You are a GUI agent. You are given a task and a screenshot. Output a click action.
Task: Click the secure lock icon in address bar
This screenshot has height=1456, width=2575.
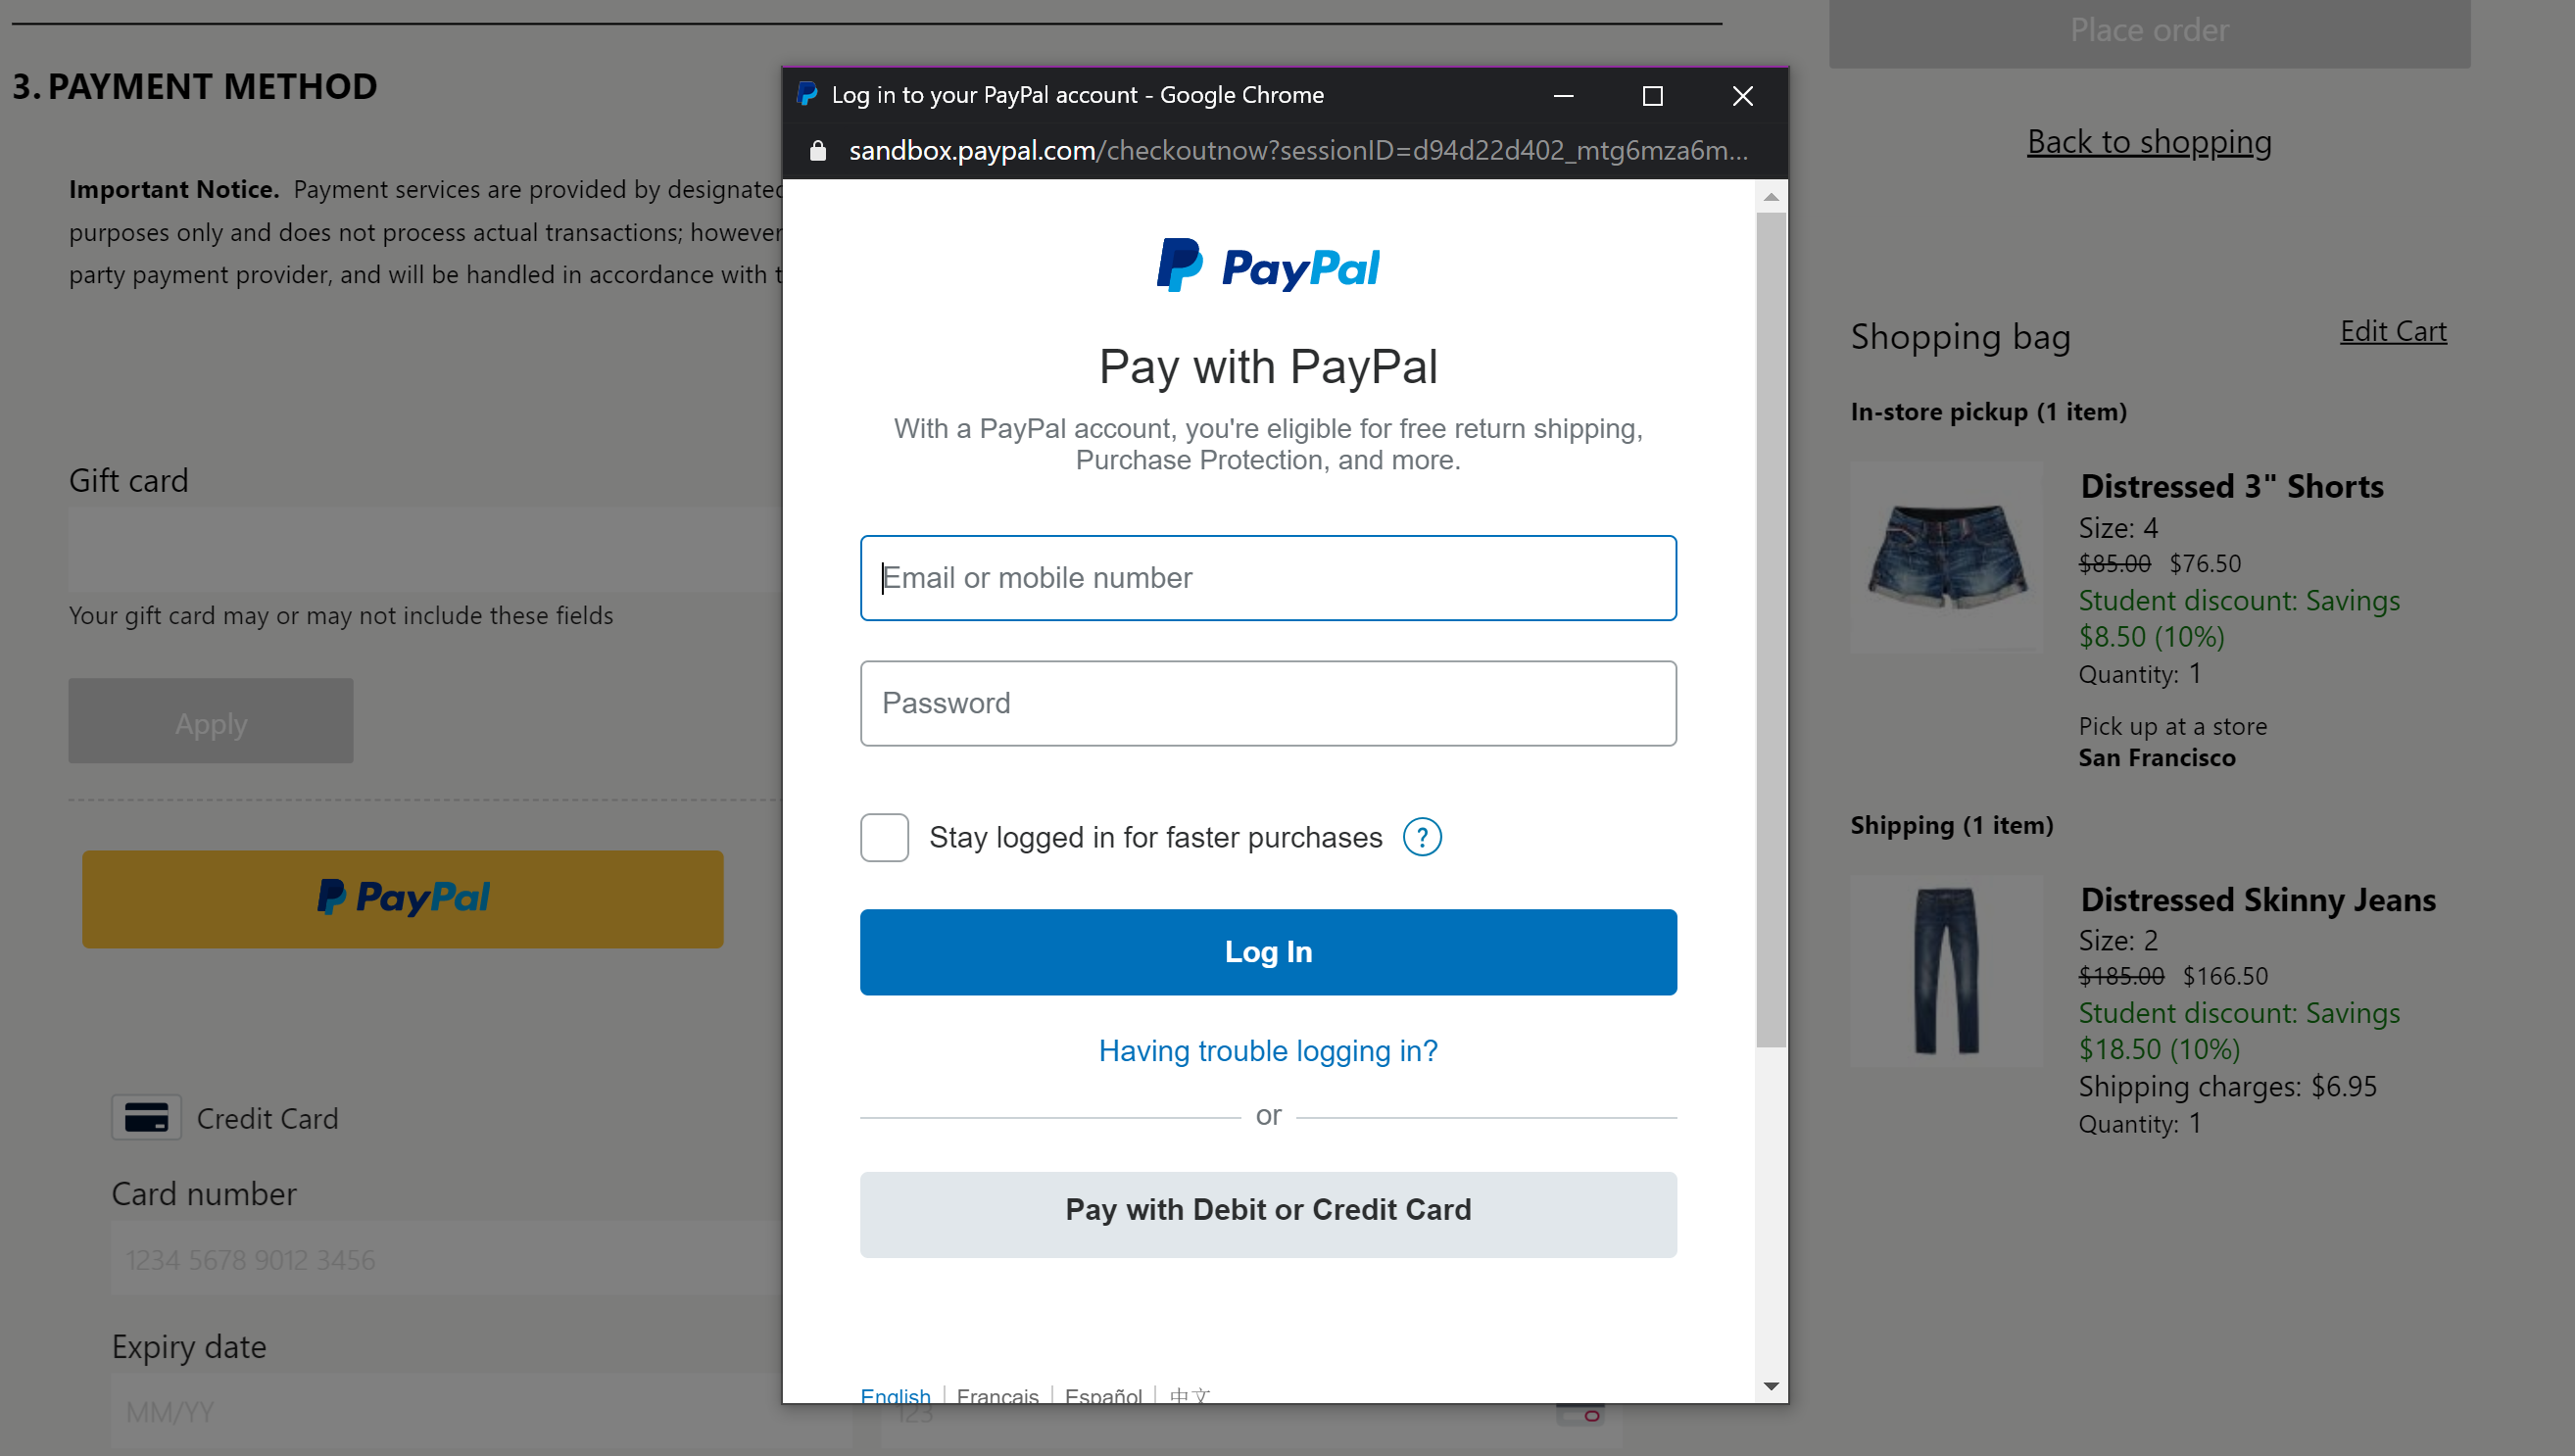(x=817, y=150)
